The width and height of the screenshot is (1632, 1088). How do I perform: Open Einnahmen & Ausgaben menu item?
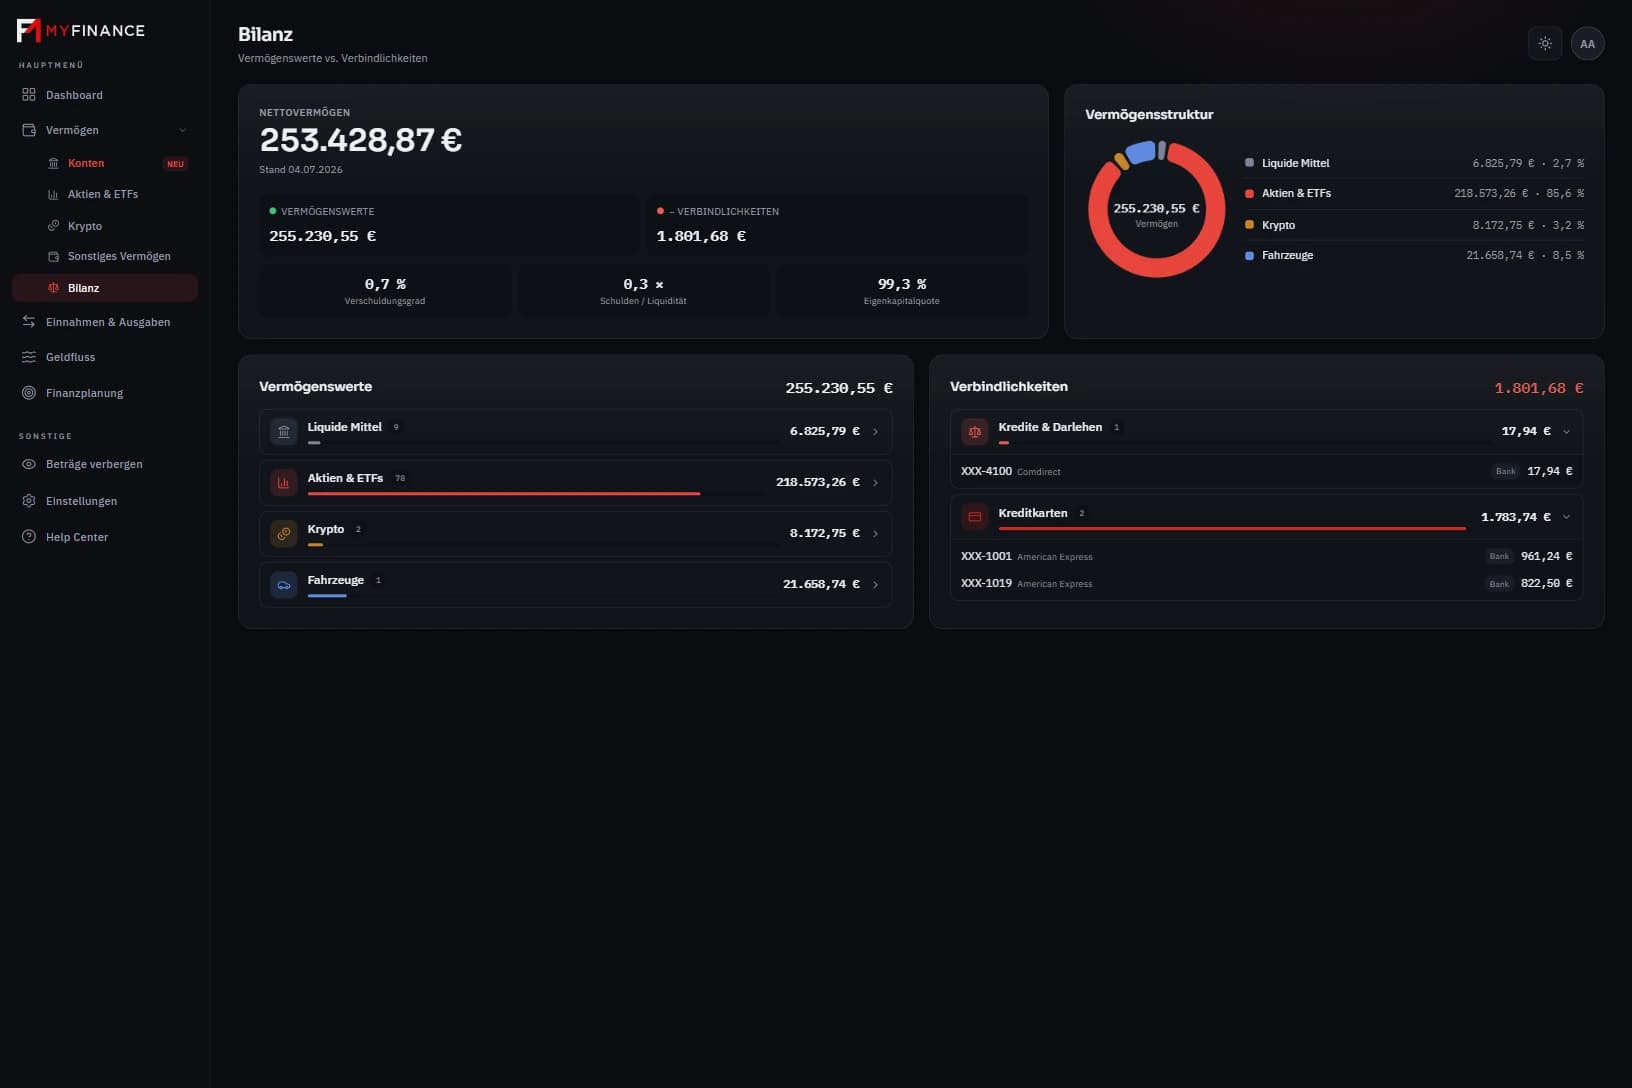(x=105, y=322)
